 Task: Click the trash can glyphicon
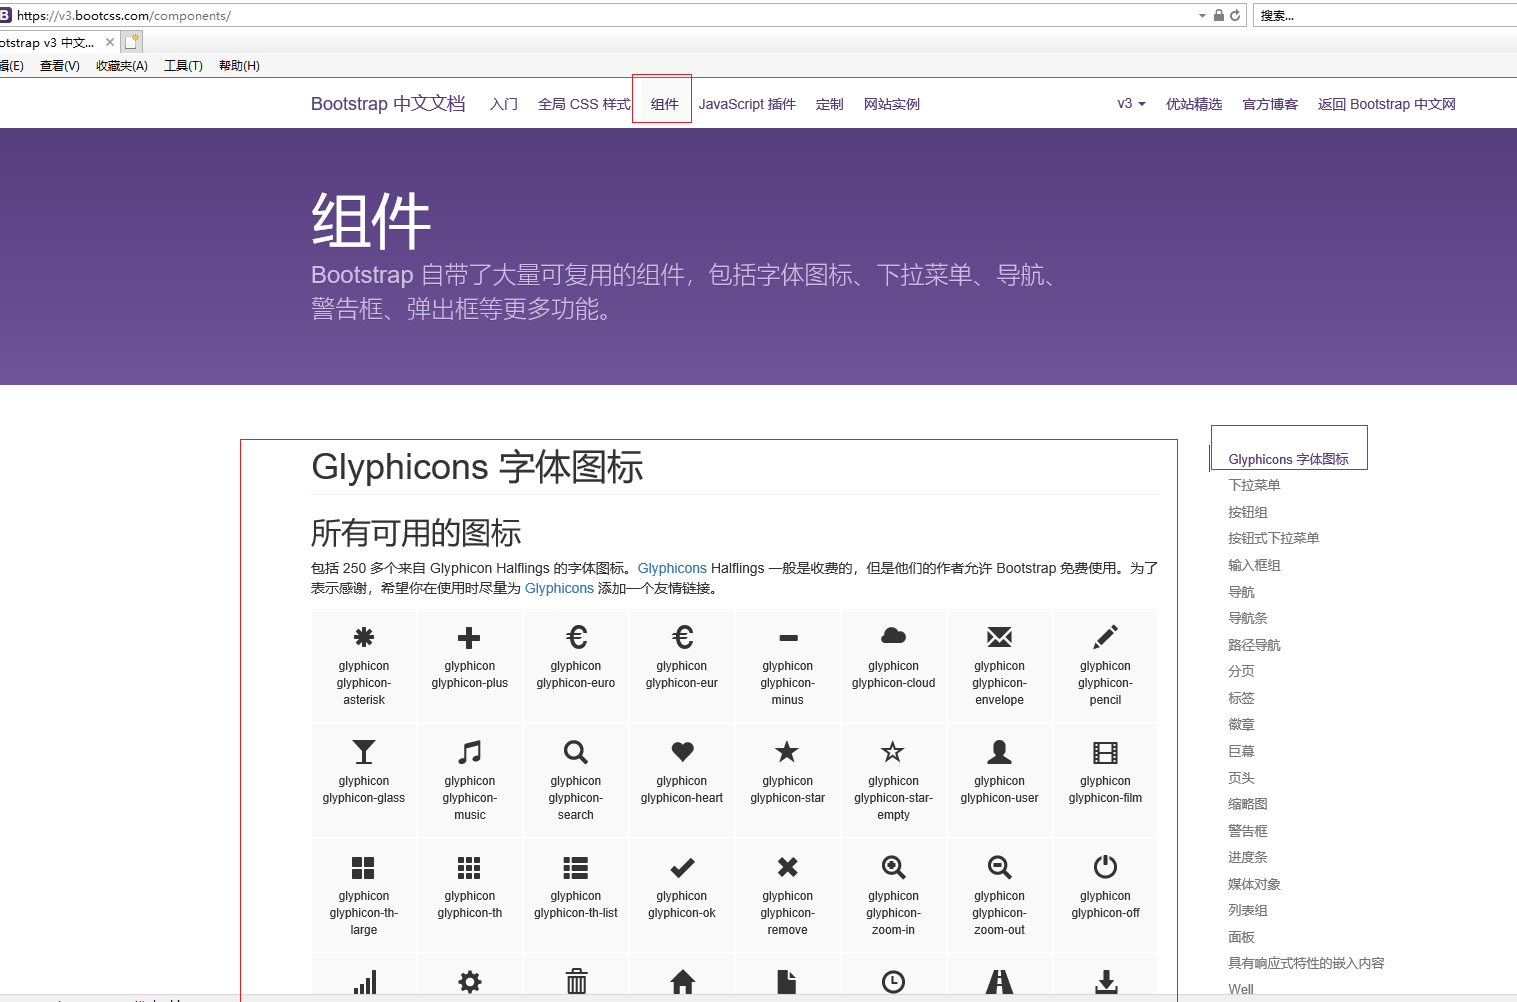pos(577,982)
